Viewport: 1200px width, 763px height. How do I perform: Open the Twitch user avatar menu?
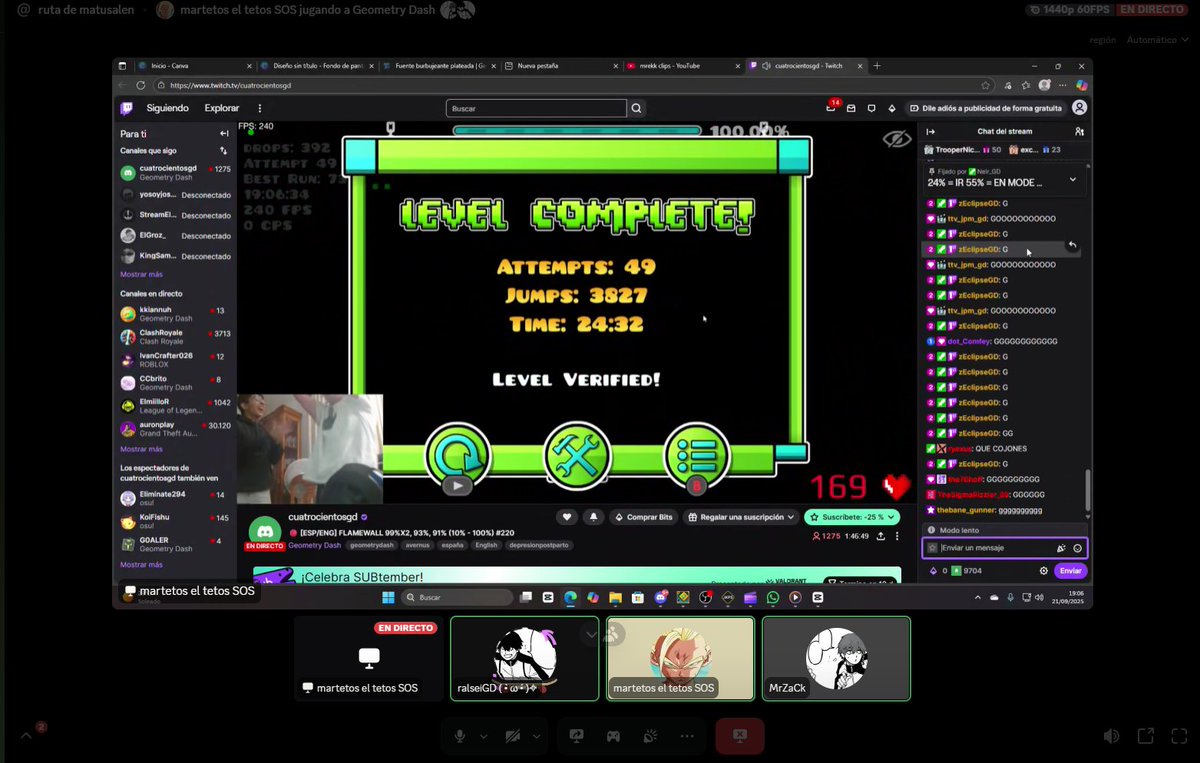click(x=1079, y=108)
